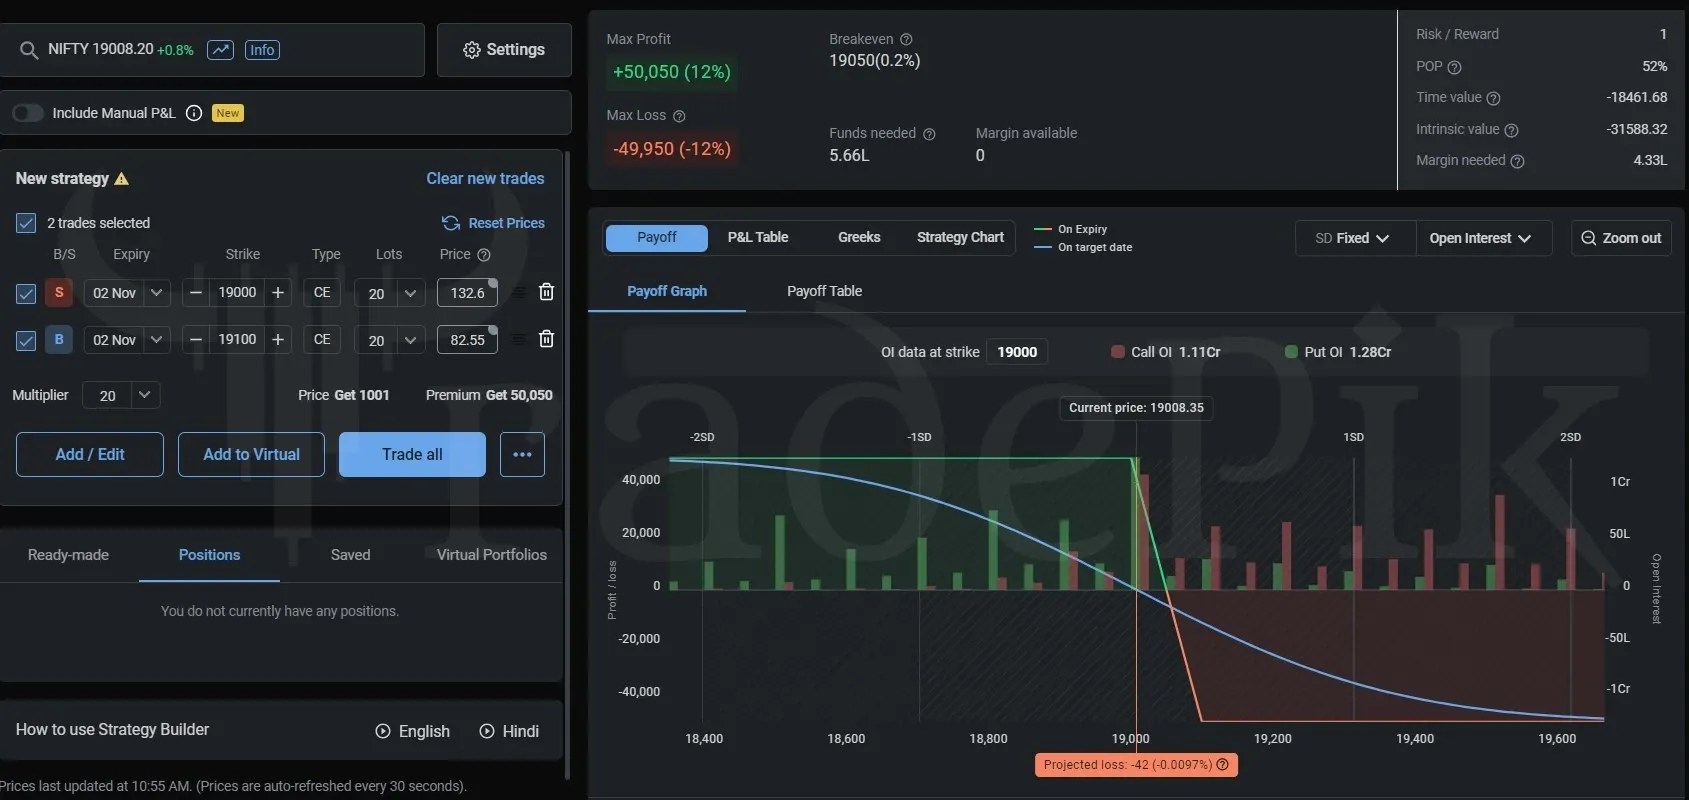Image resolution: width=1689 pixels, height=800 pixels.
Task: Open the P&L Table tab
Action: [758, 238]
